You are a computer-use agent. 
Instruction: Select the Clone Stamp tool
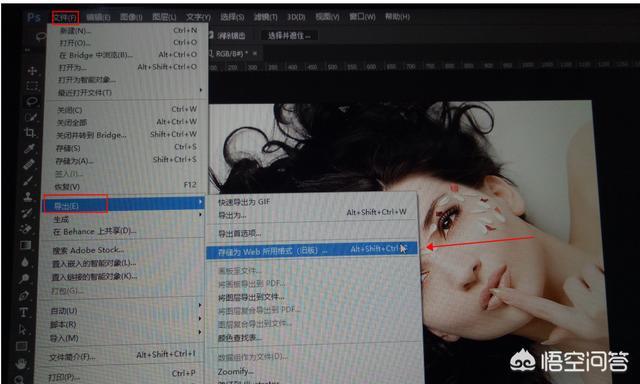click(x=28, y=197)
